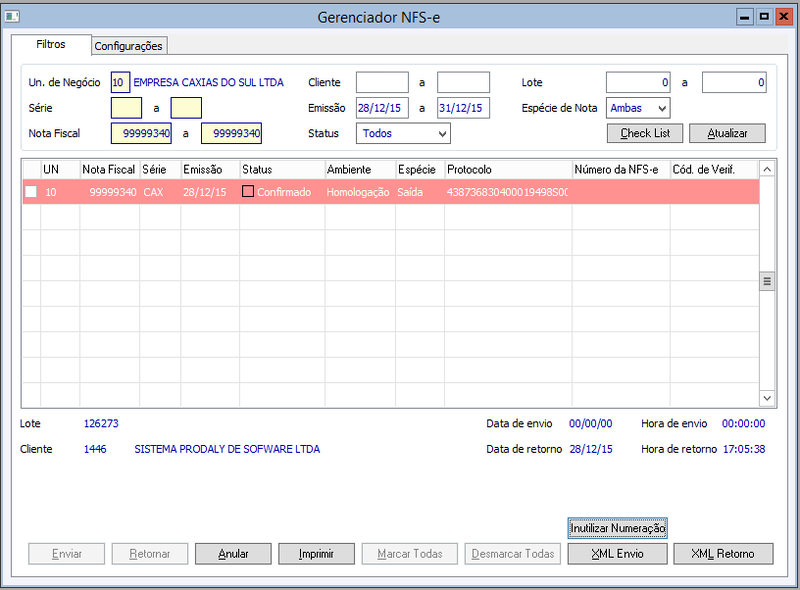
Task: Grab the vertical scrollbar thumb
Action: [767, 281]
